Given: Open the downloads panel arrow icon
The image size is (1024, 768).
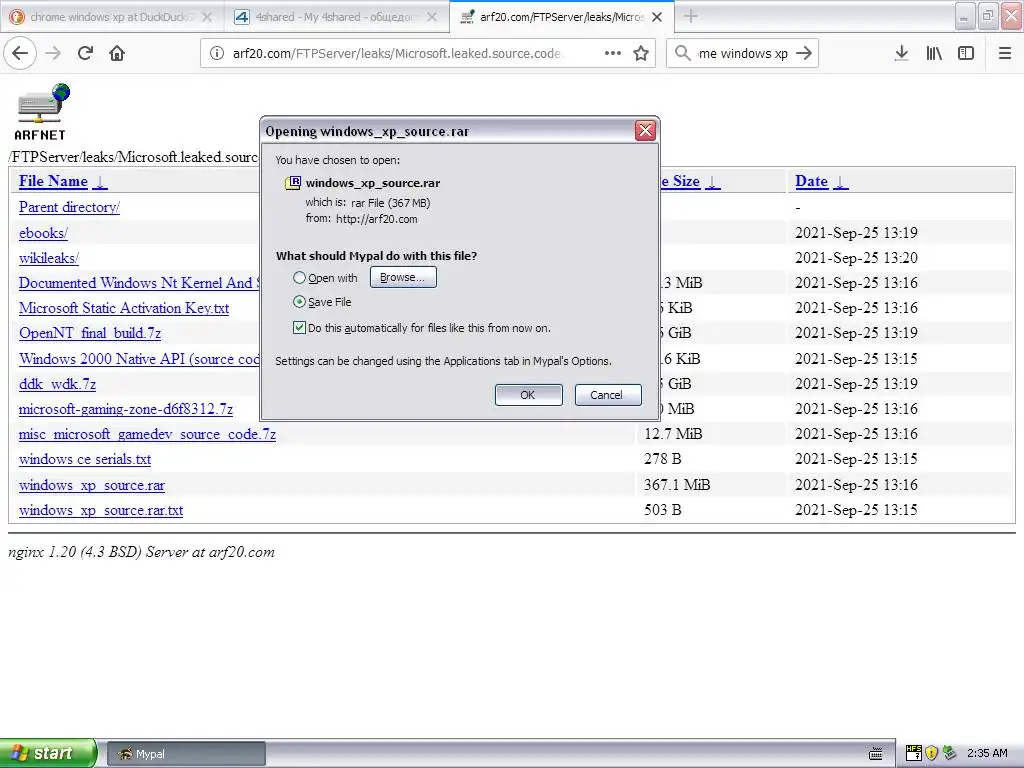Looking at the screenshot, I should coord(901,53).
